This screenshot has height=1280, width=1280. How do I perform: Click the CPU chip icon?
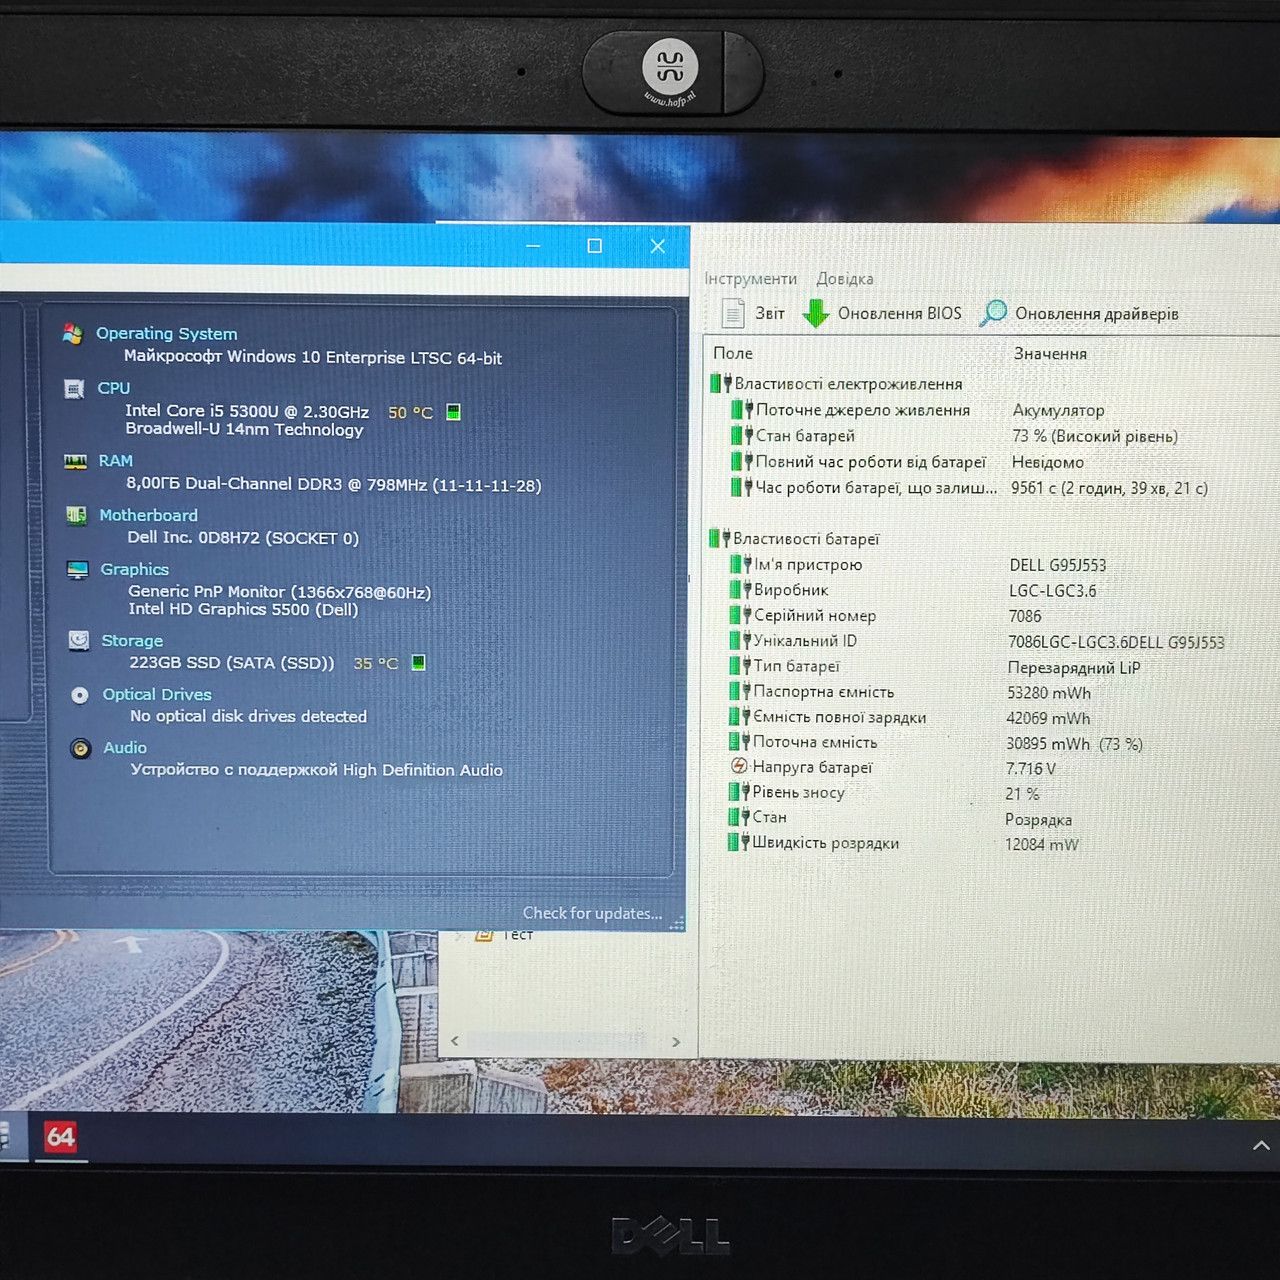pyautogui.click(x=74, y=388)
